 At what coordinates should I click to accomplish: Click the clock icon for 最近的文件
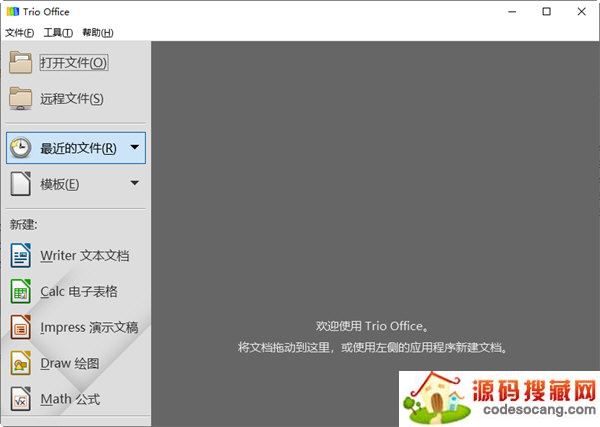[20, 148]
